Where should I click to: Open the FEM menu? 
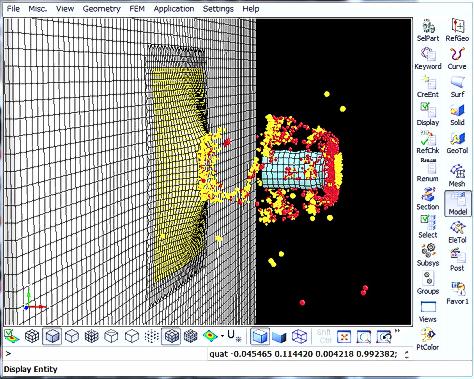pos(137,9)
